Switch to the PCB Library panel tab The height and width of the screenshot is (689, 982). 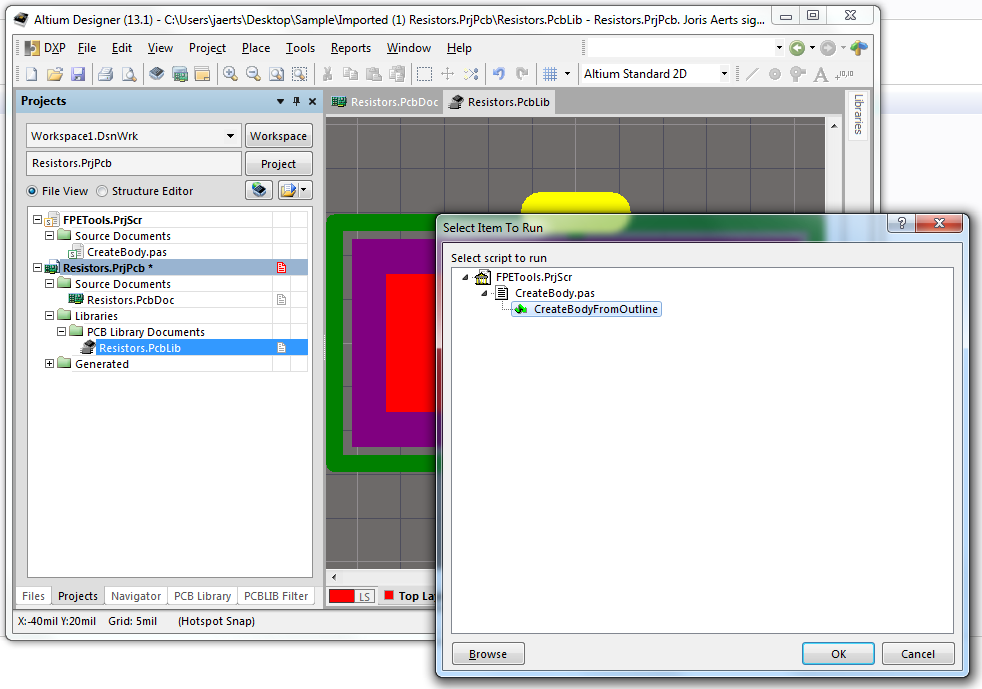click(x=202, y=596)
